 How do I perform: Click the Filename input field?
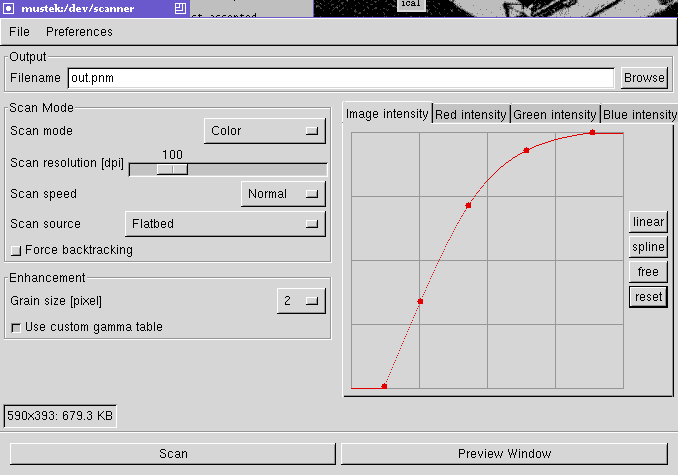pos(340,78)
